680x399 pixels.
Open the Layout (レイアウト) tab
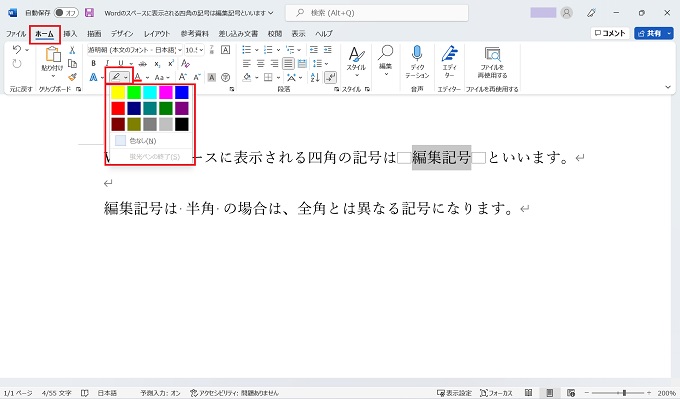(157, 33)
